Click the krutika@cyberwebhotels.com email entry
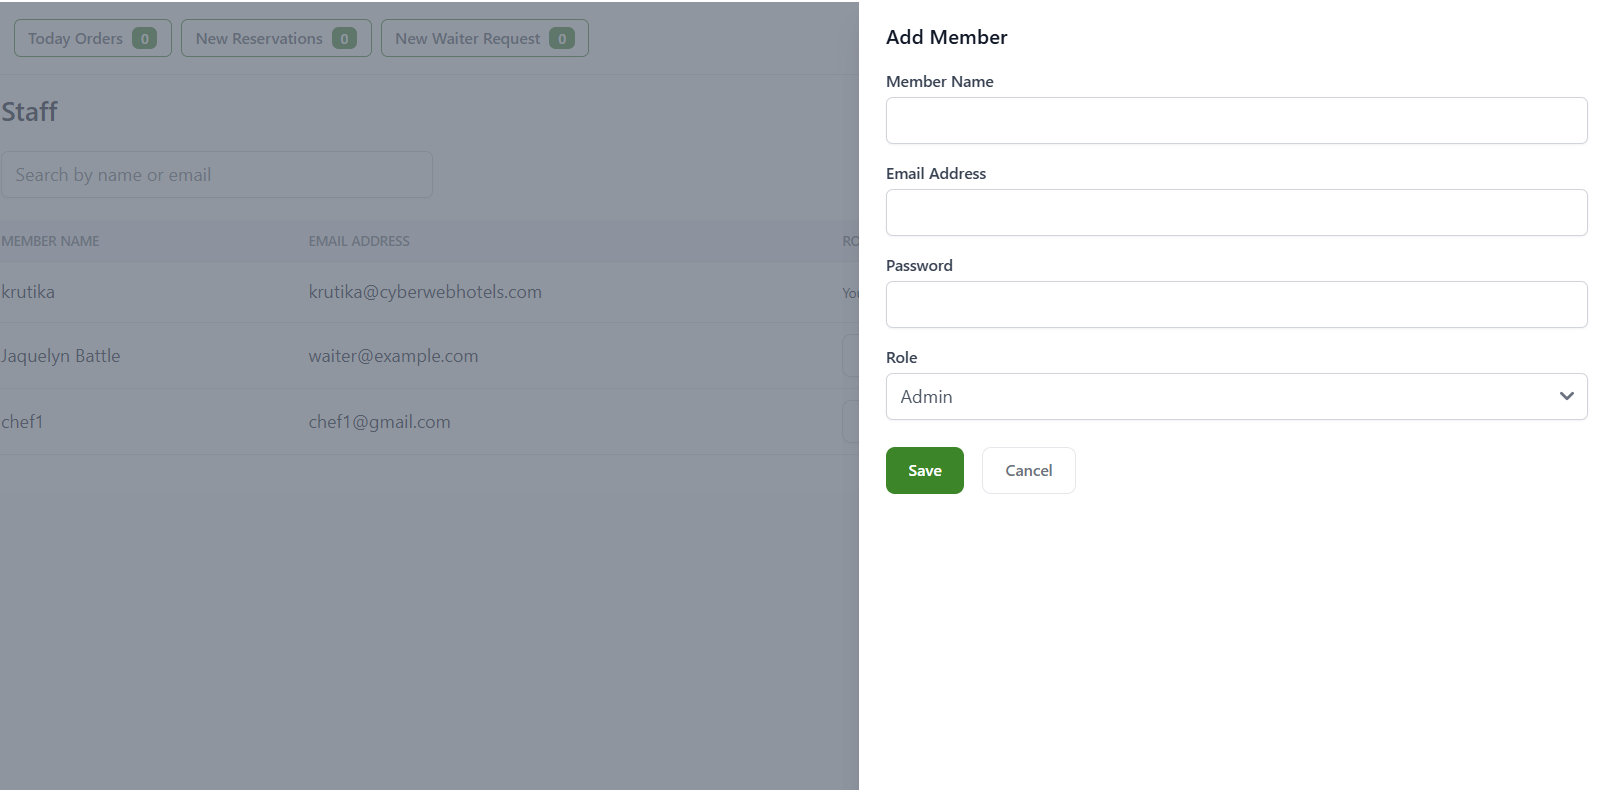Image resolution: width=1613 pixels, height=790 pixels. pos(425,292)
